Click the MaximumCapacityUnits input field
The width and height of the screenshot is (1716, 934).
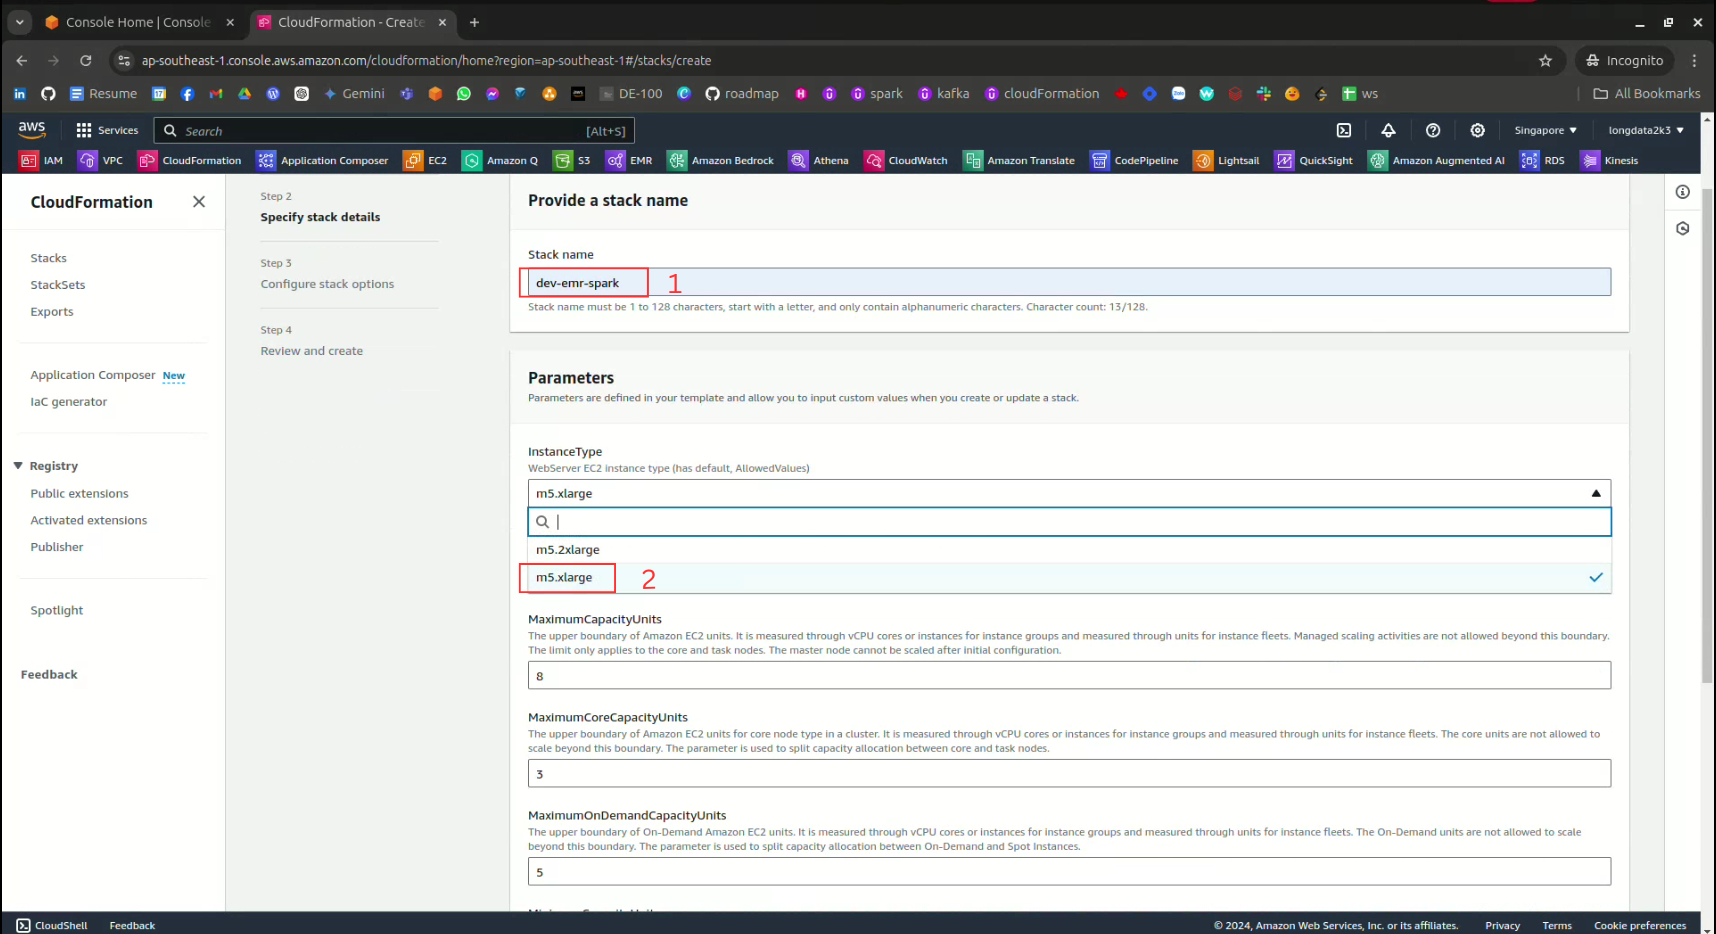pos(1068,676)
